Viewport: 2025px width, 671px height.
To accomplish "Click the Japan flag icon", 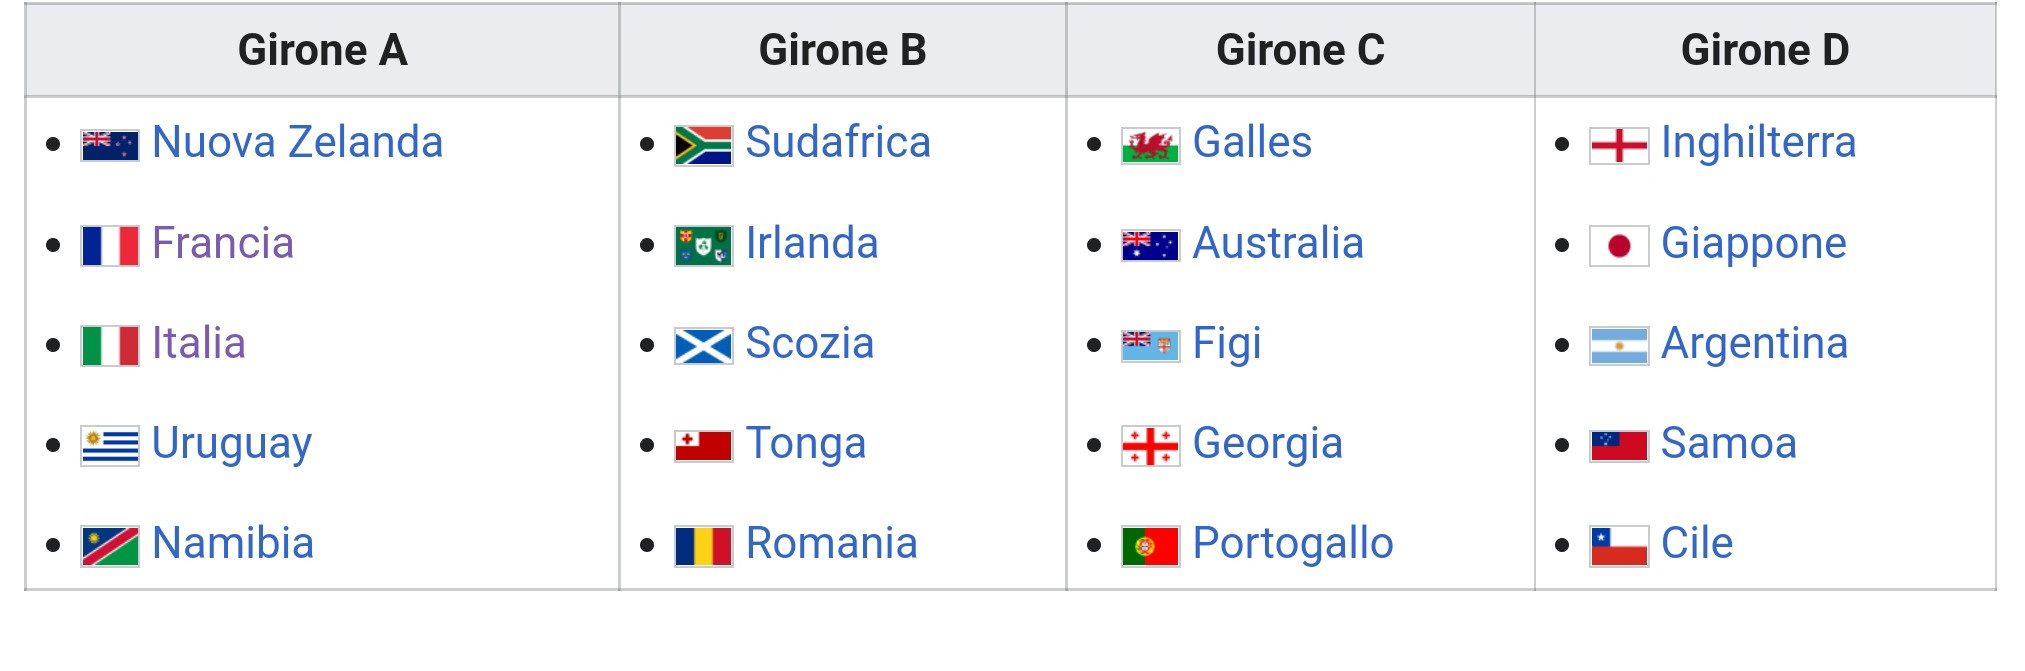I will tap(1619, 246).
